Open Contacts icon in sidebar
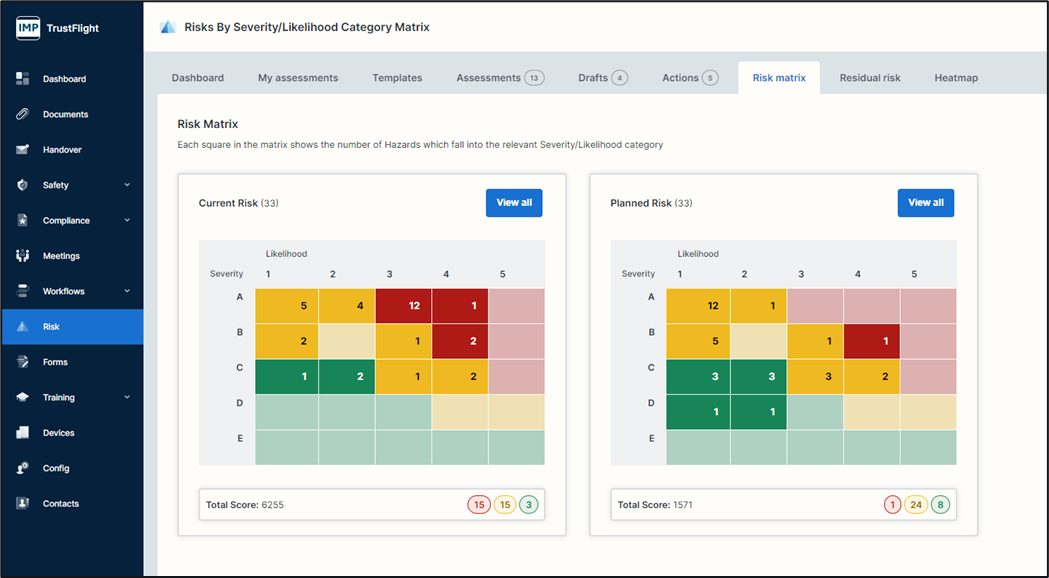The image size is (1049, 578). pyautogui.click(x=22, y=504)
